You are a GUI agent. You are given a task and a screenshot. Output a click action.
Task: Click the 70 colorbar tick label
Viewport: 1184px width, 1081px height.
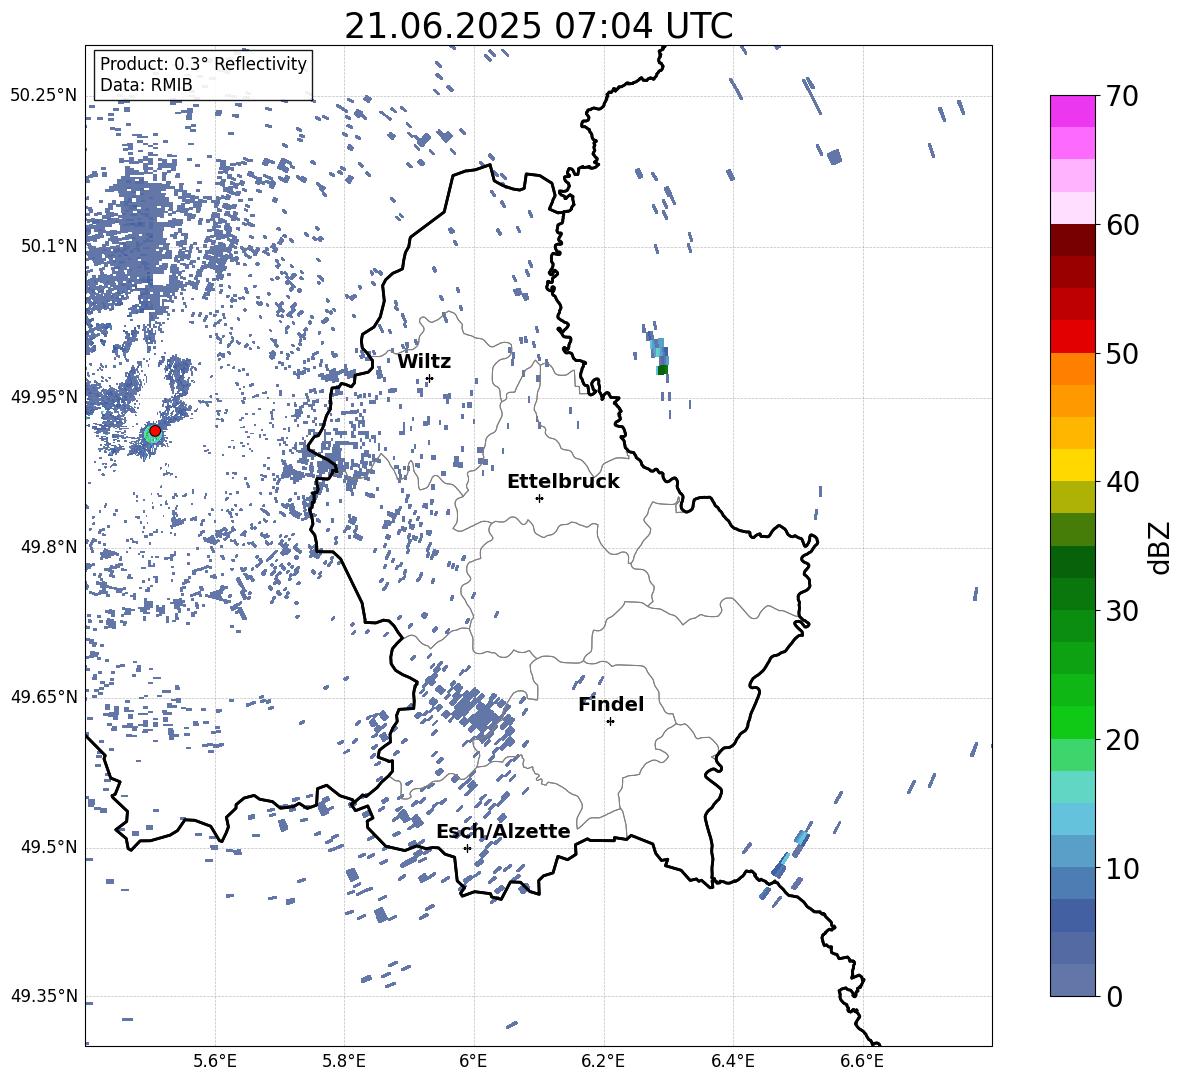click(1122, 96)
